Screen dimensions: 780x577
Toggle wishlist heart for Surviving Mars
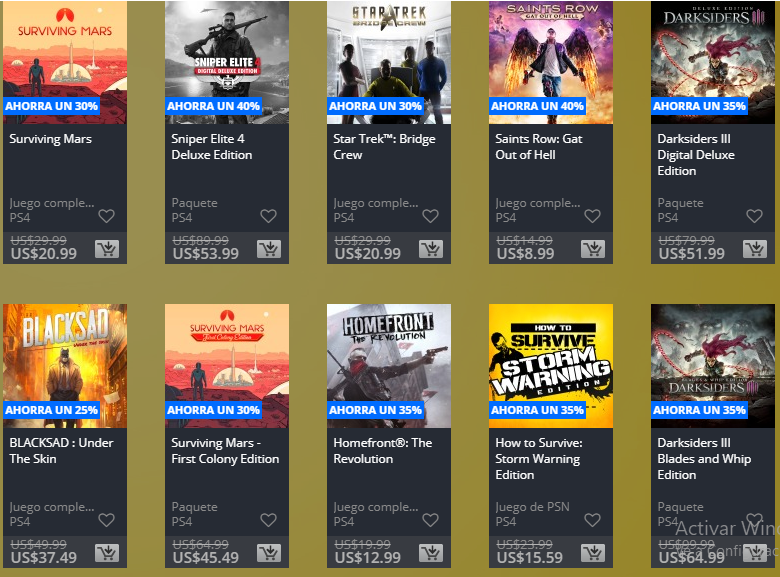(106, 216)
